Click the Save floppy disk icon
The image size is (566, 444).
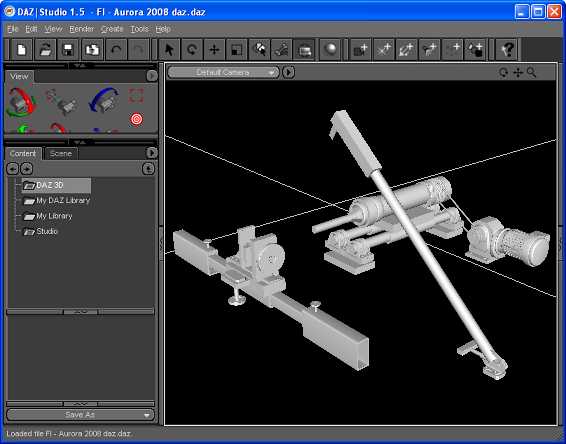68,49
